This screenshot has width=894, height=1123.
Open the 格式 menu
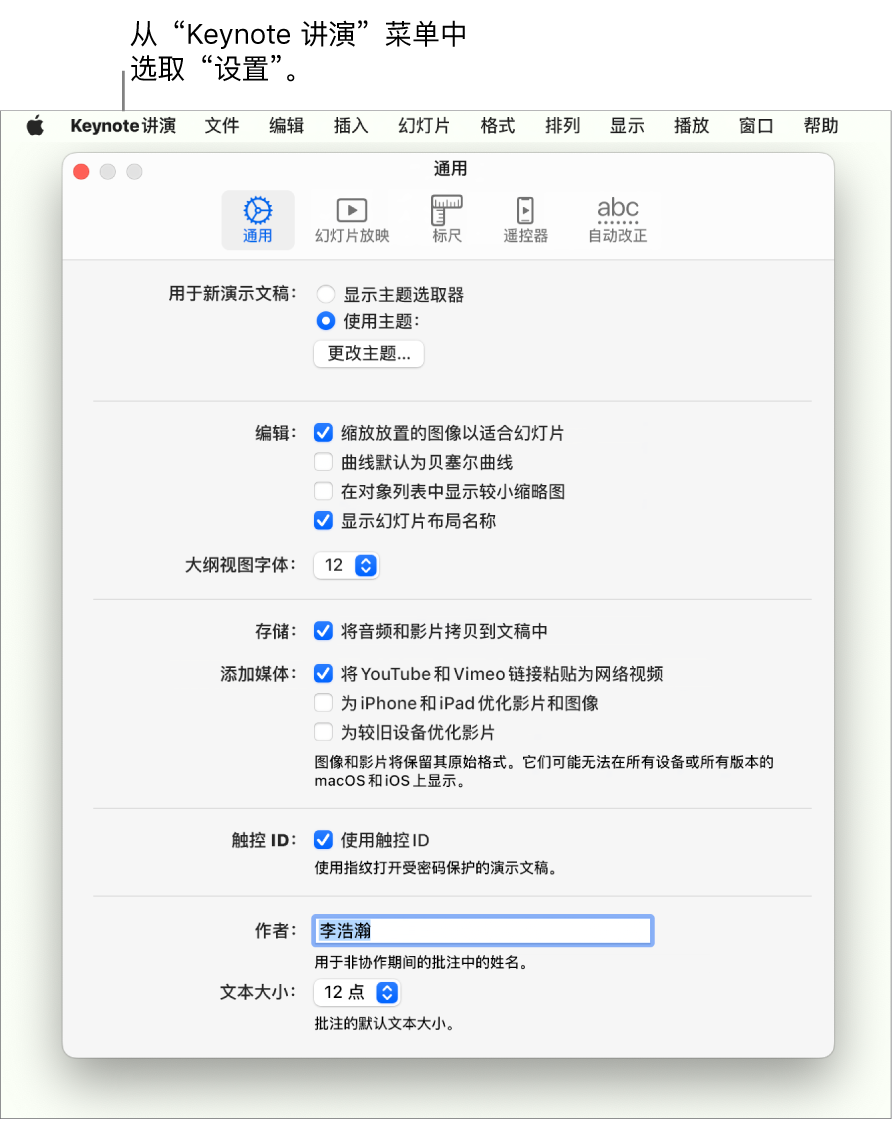(x=498, y=126)
